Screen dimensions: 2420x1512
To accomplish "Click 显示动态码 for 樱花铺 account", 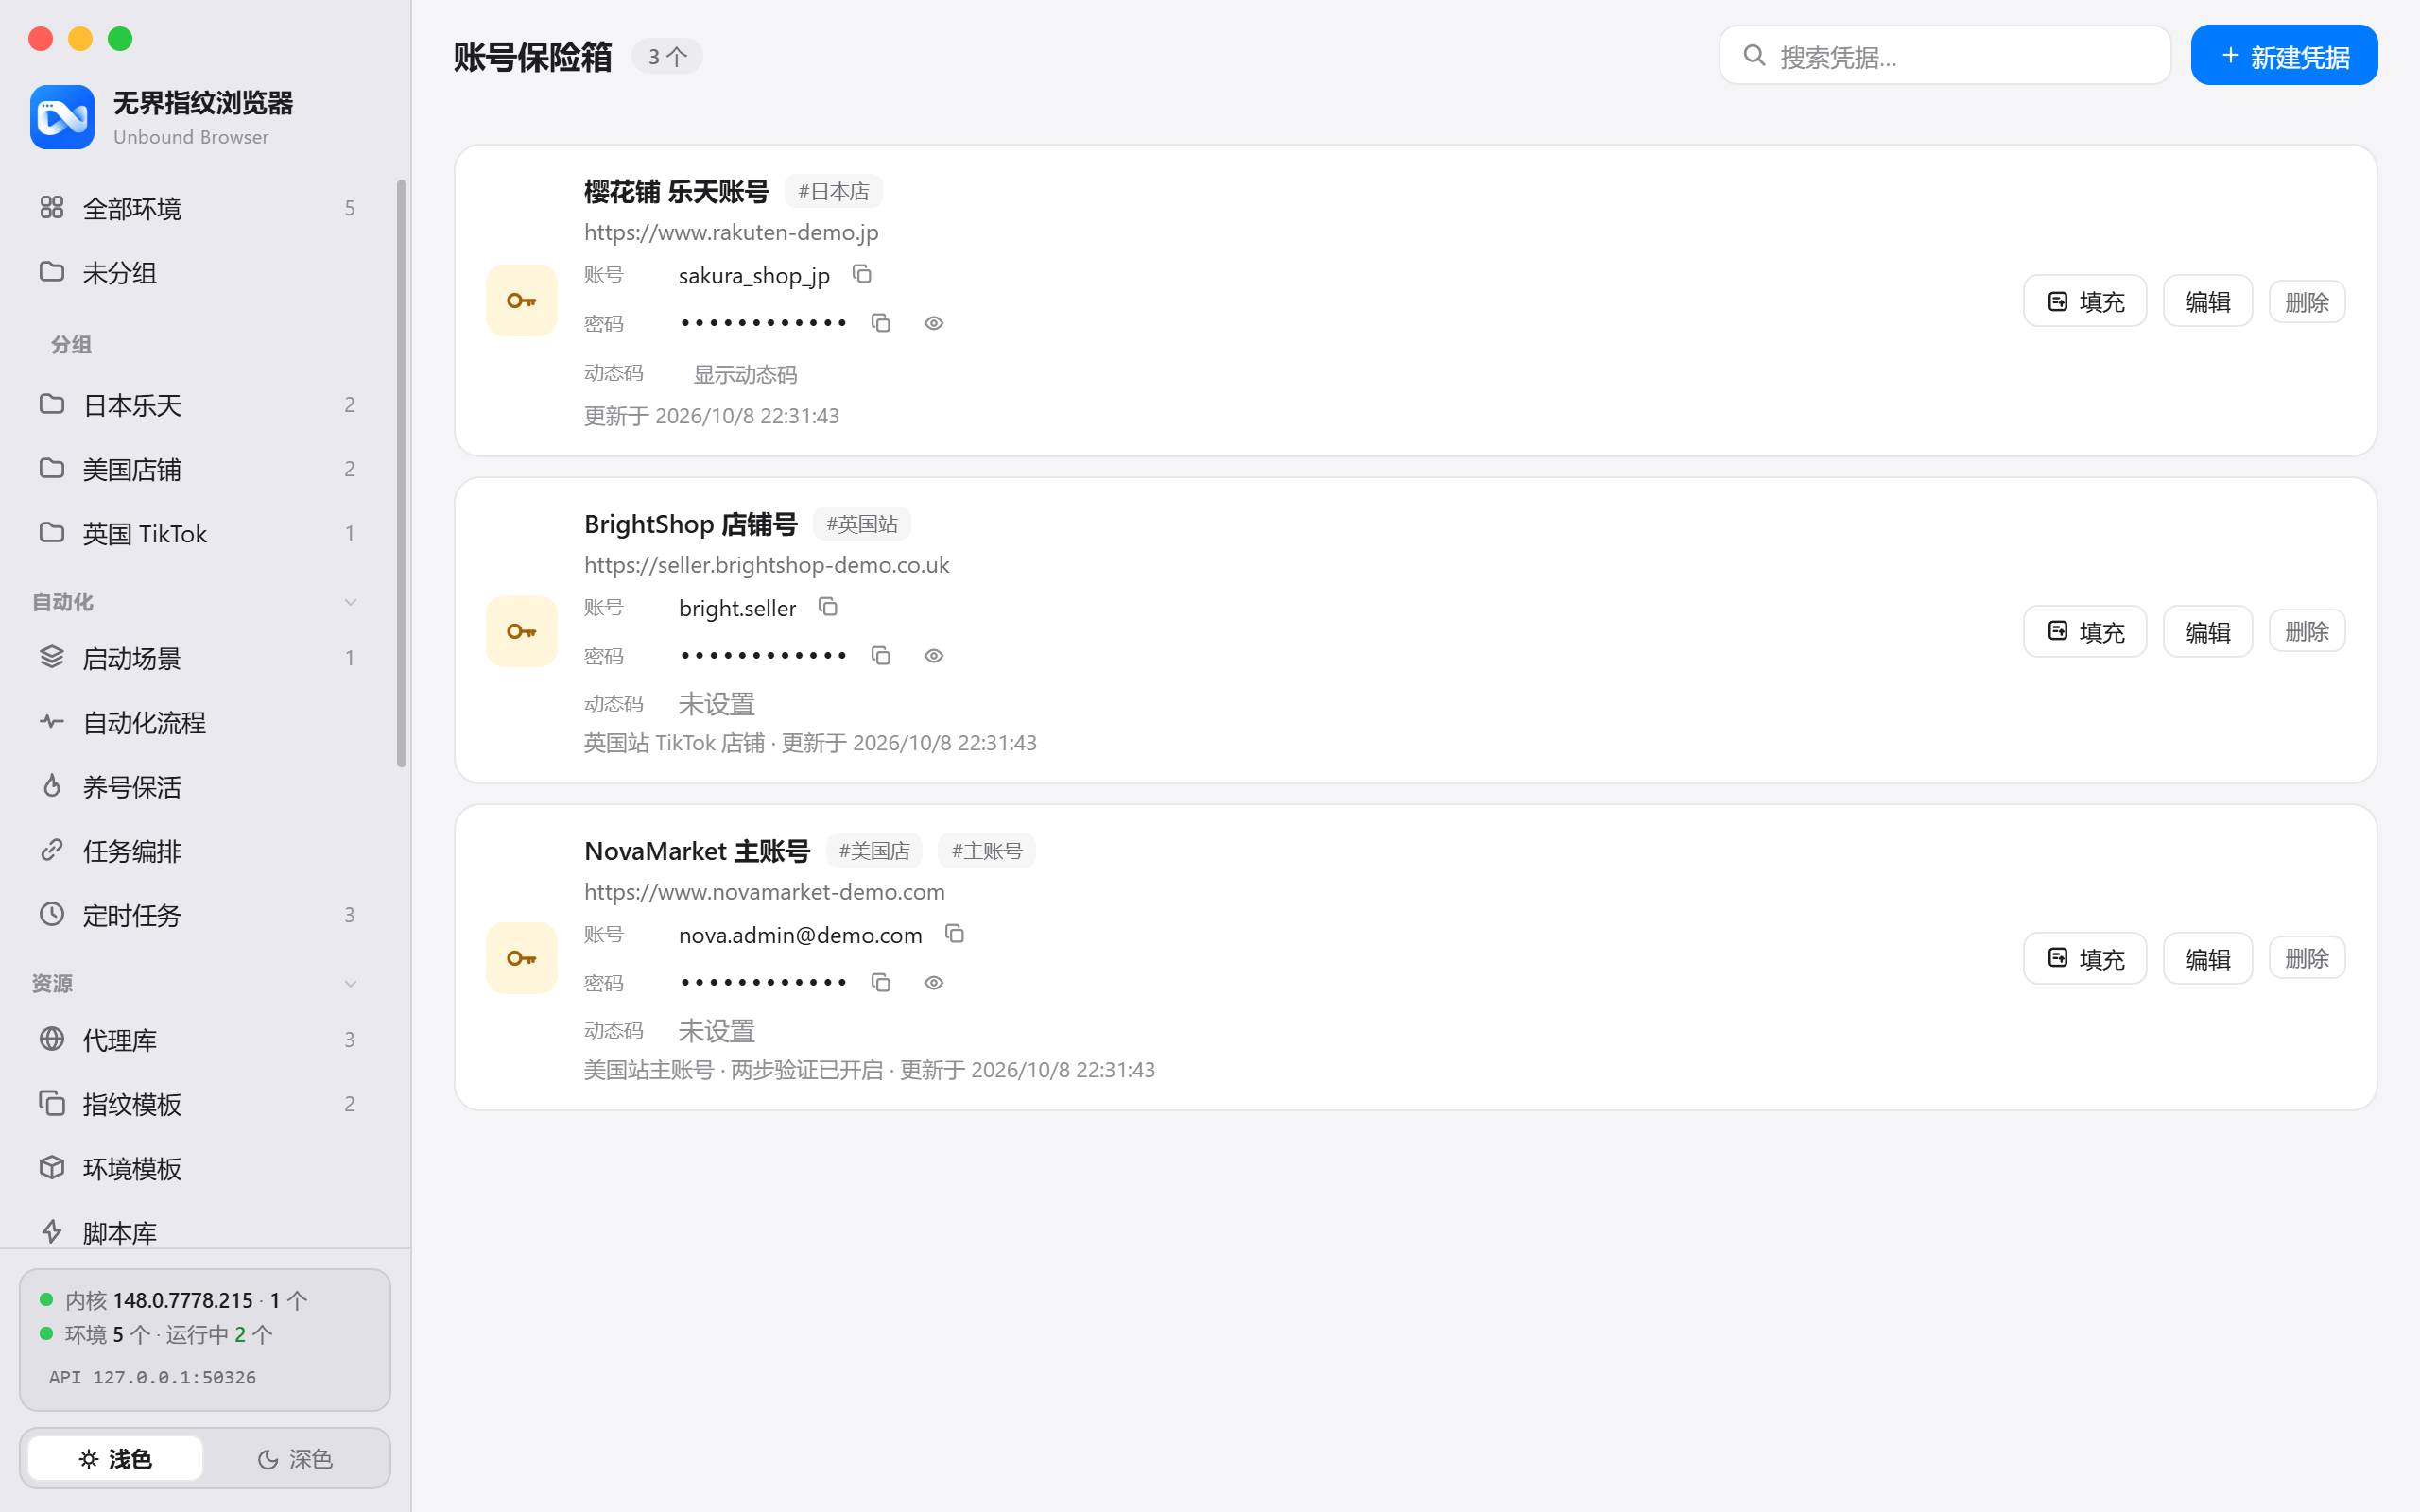I will (745, 374).
